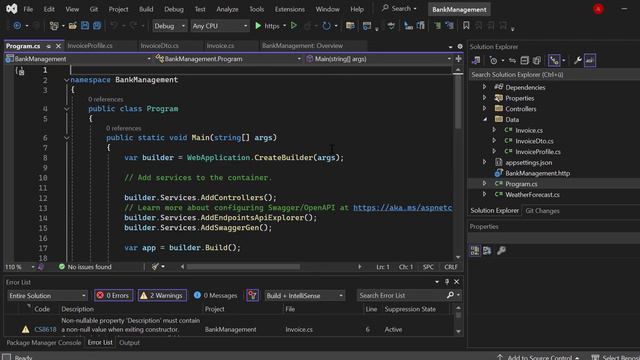
Task: Open the Extensions menu
Action: point(289,9)
